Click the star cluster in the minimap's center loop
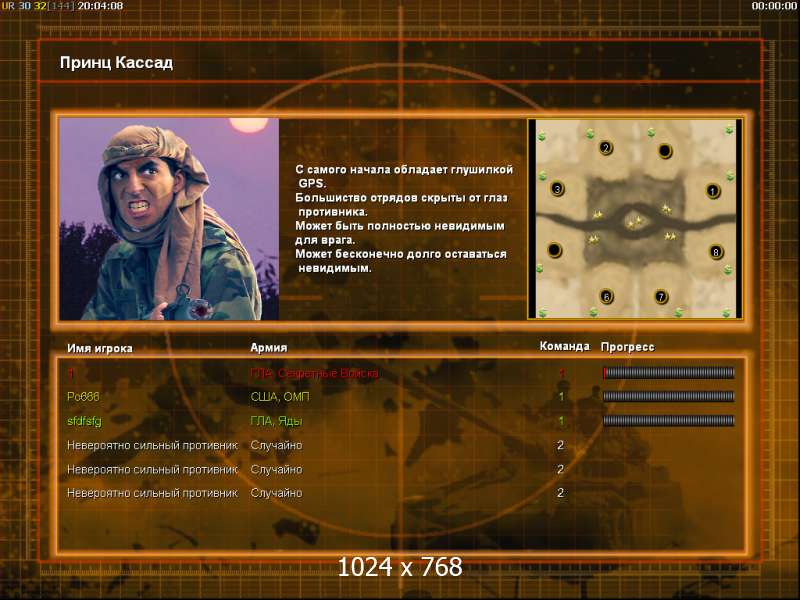 (635, 222)
